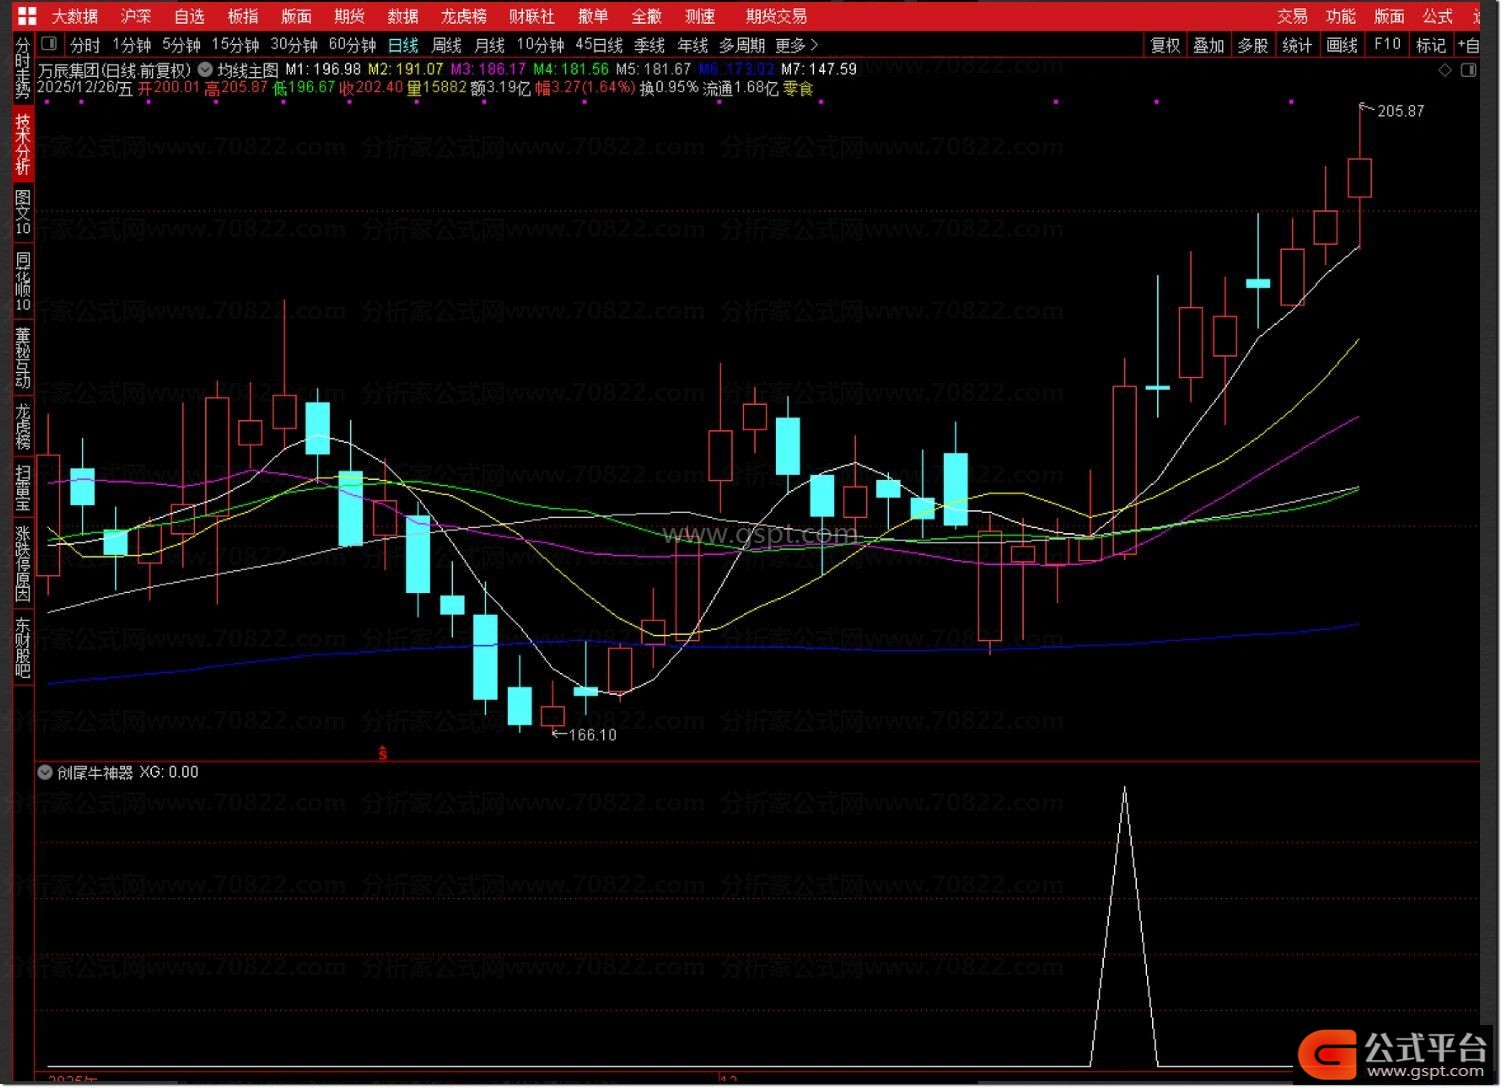Open F10 company information
The width and height of the screenshot is (1503, 1088).
(1387, 45)
